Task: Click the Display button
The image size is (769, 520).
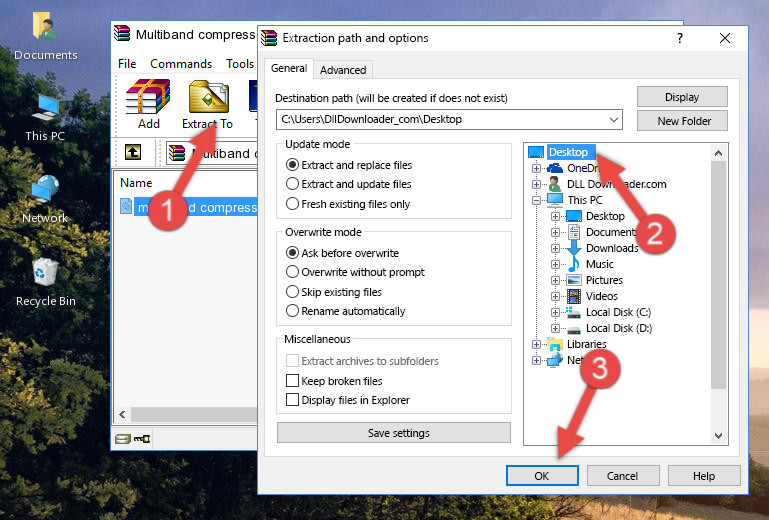Action: click(x=682, y=97)
